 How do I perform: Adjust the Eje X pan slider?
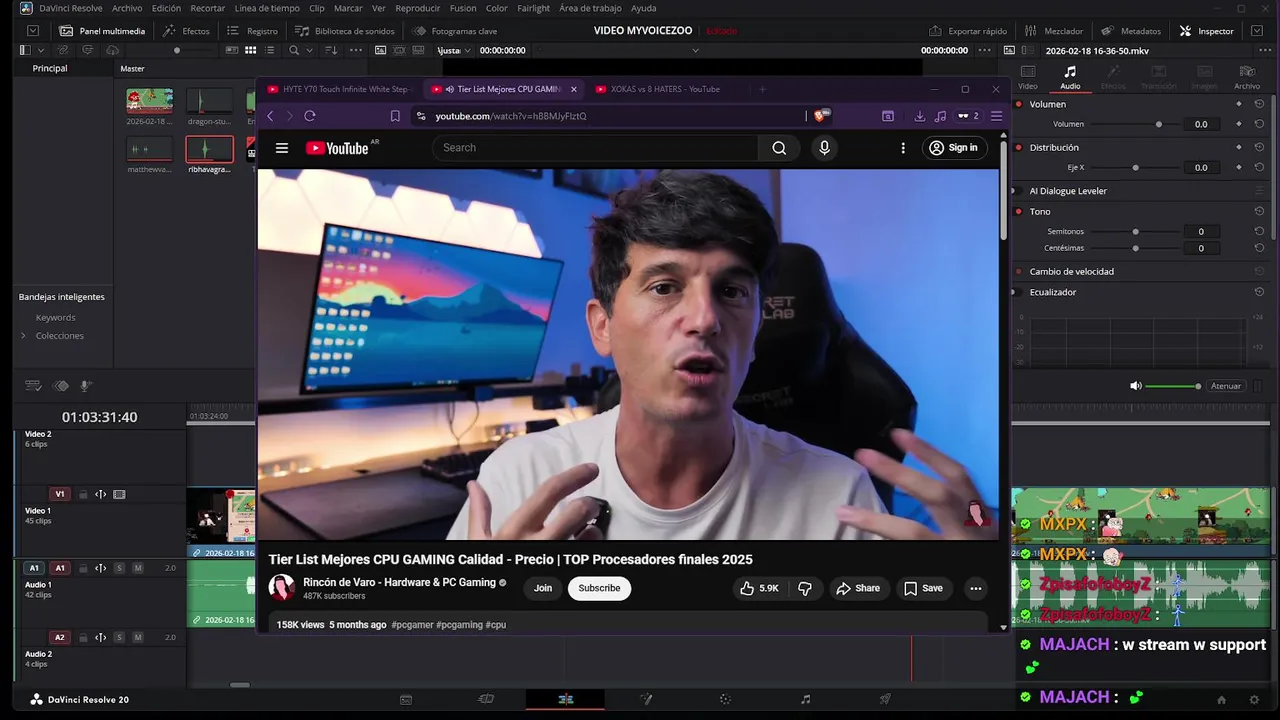click(1135, 167)
